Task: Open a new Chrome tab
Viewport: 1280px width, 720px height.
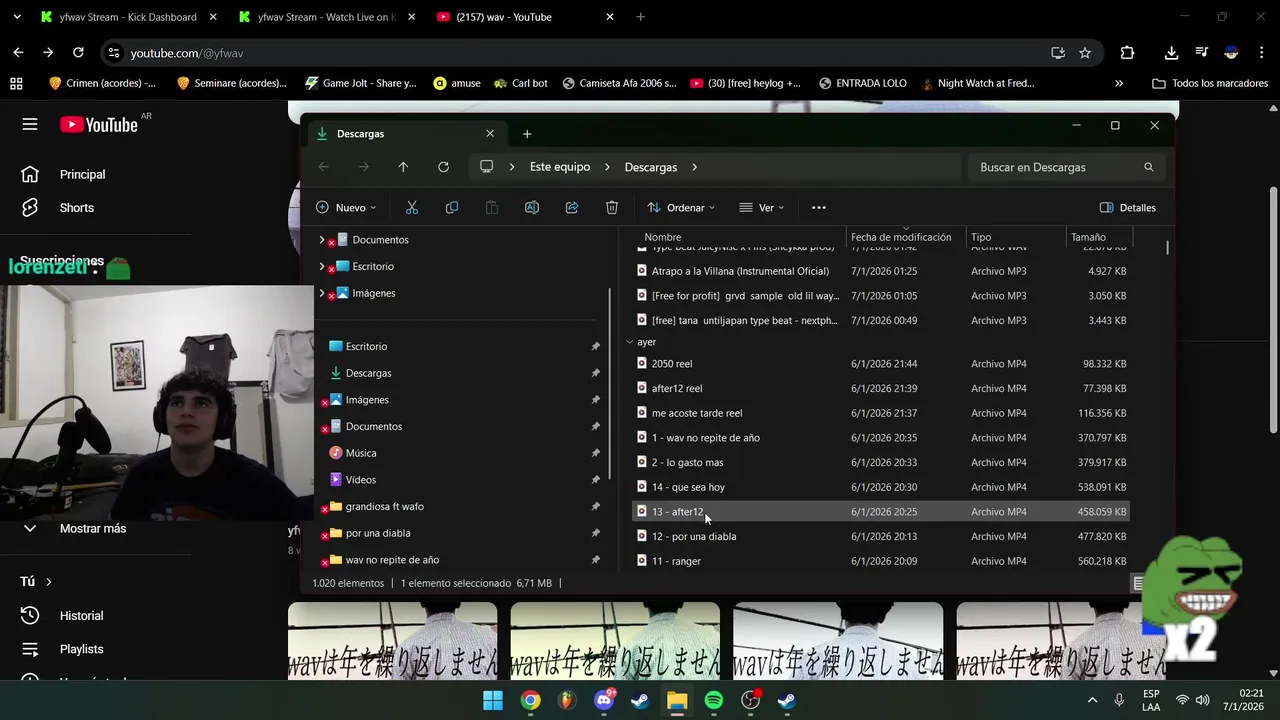Action: 641,17
